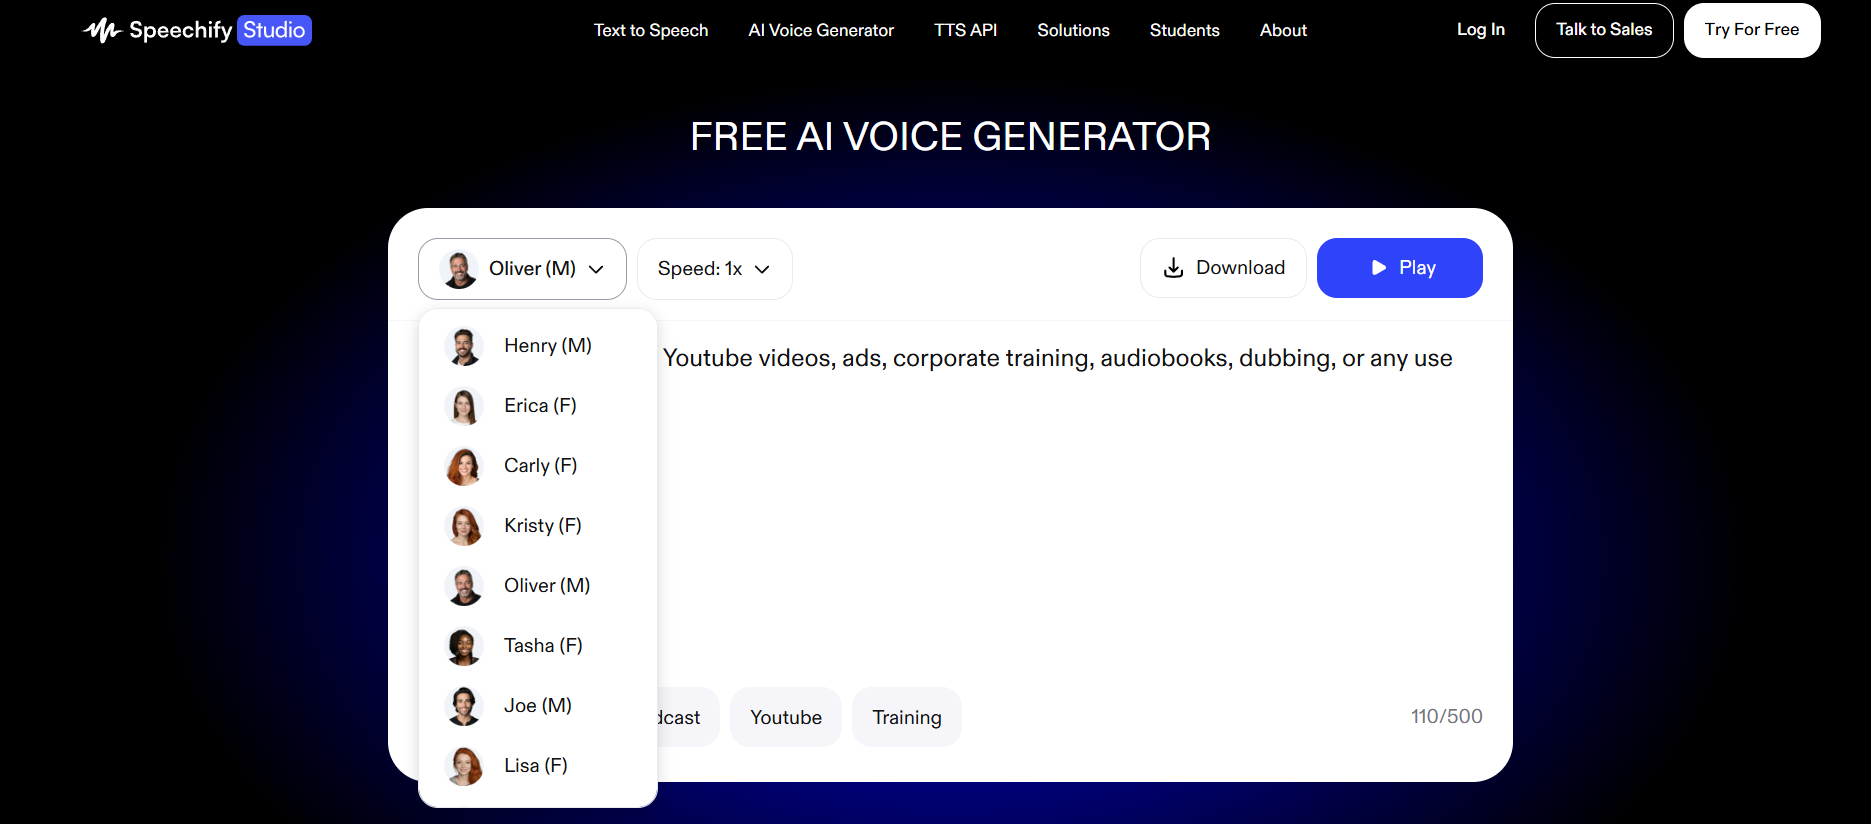
Task: Click the Try For Free button
Action: pos(1752,30)
